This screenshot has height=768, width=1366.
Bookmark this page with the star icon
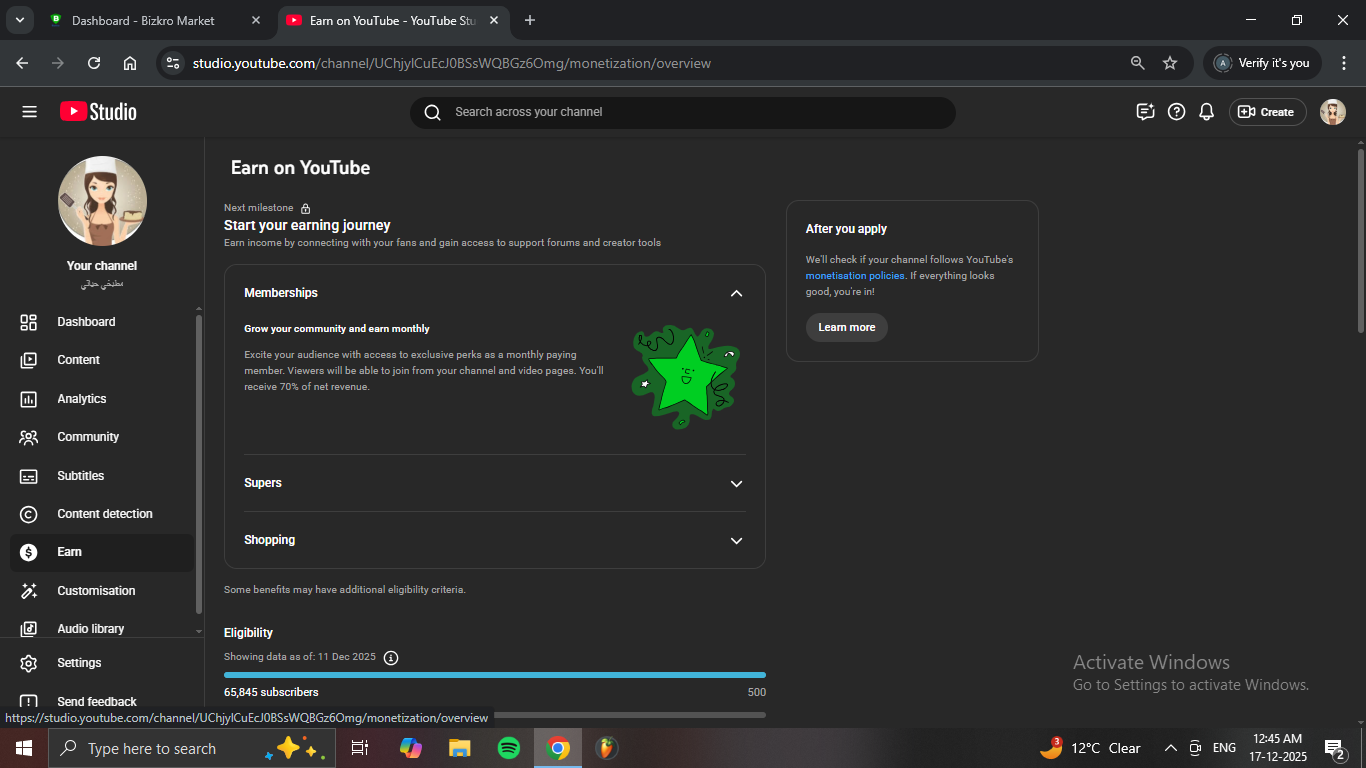1170,63
